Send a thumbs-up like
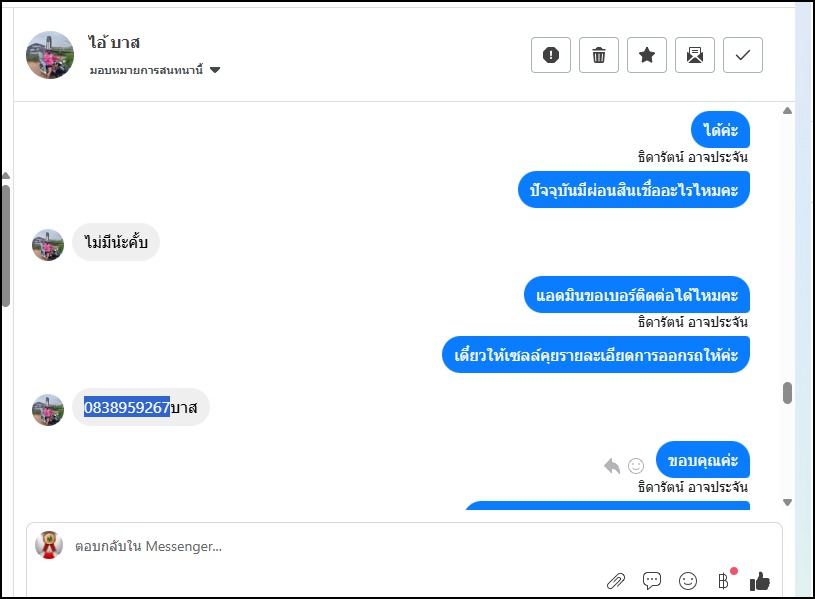 click(x=760, y=580)
